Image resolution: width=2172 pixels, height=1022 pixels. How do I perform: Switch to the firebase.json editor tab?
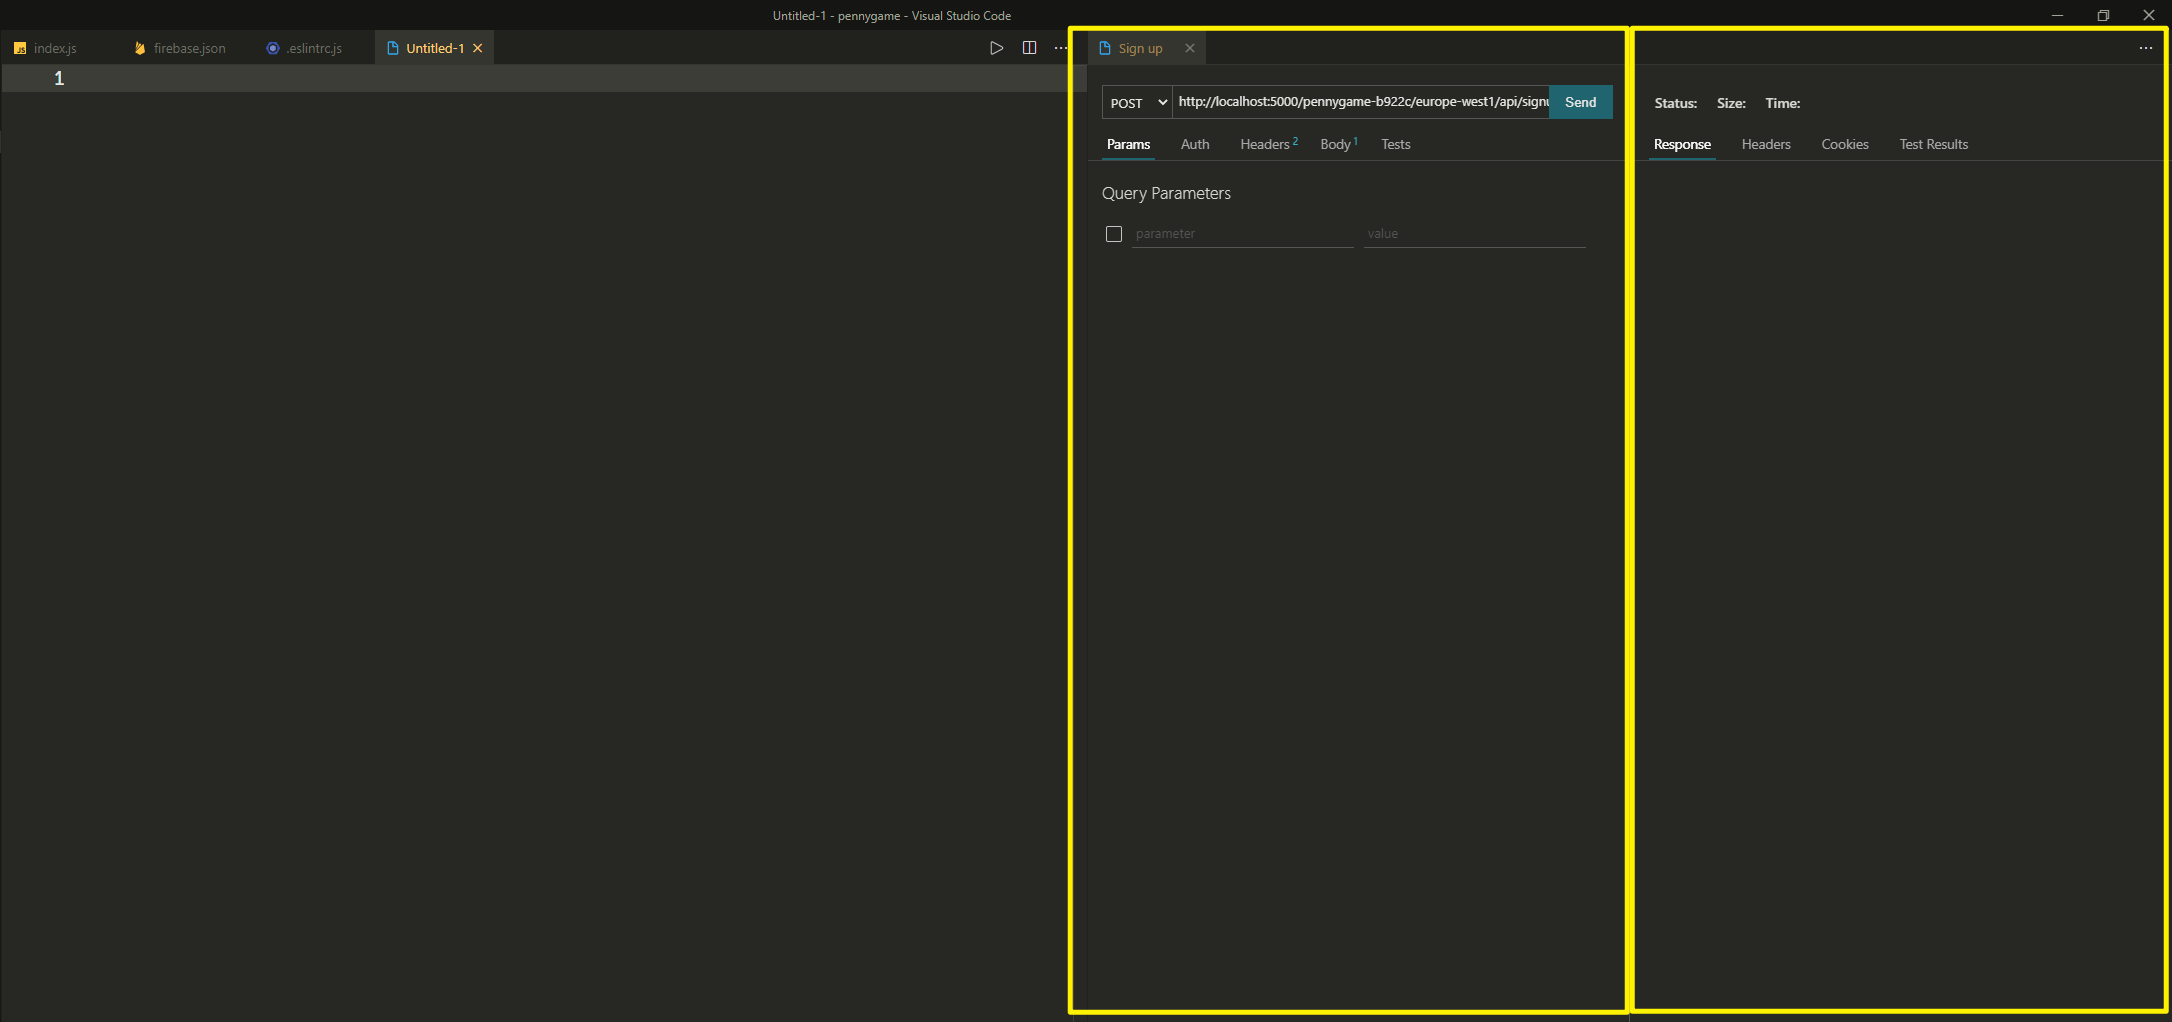tap(187, 47)
